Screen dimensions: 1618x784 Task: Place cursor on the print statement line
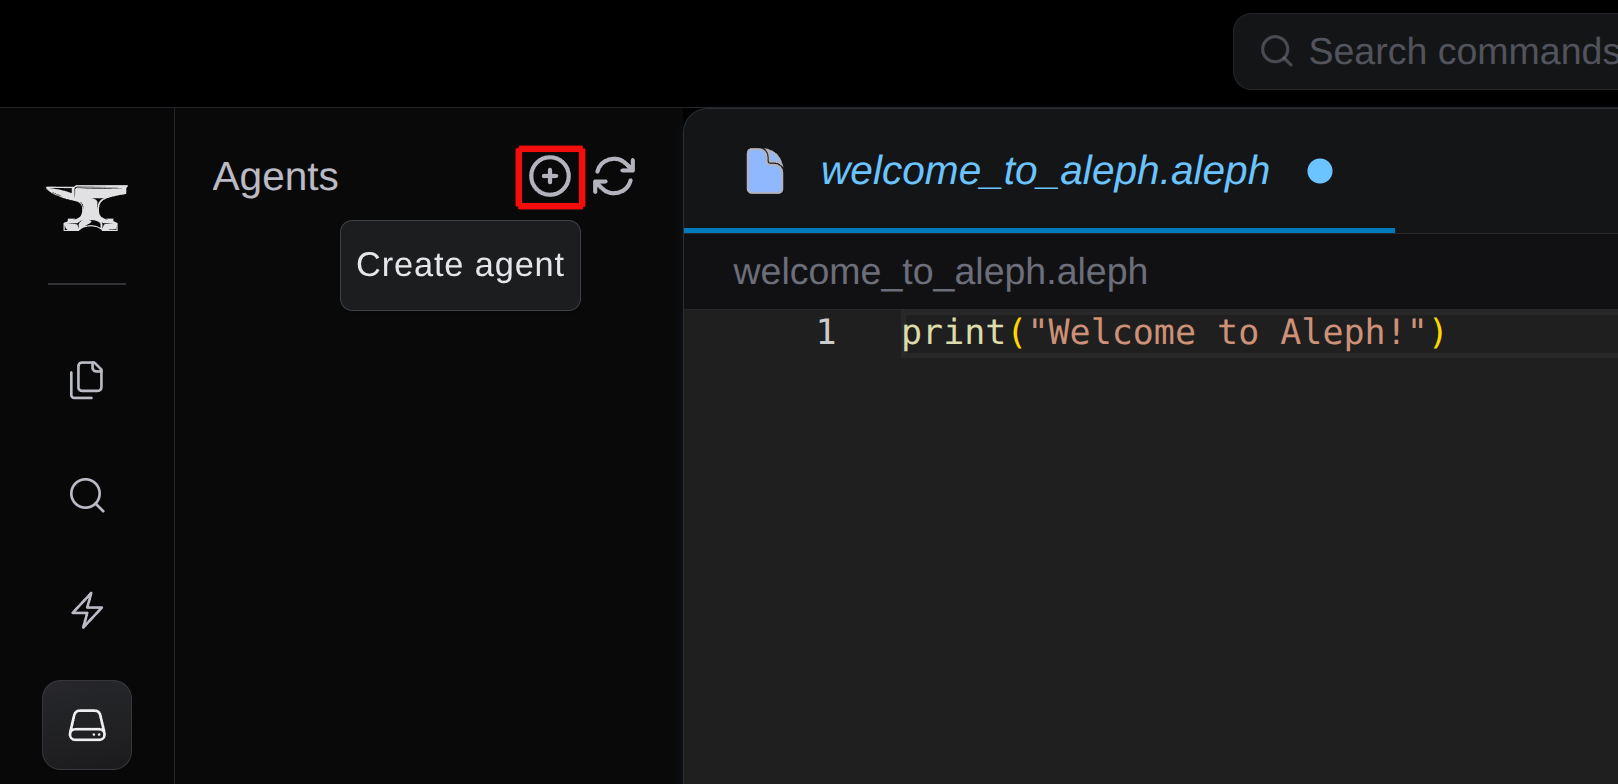[x=1170, y=331]
